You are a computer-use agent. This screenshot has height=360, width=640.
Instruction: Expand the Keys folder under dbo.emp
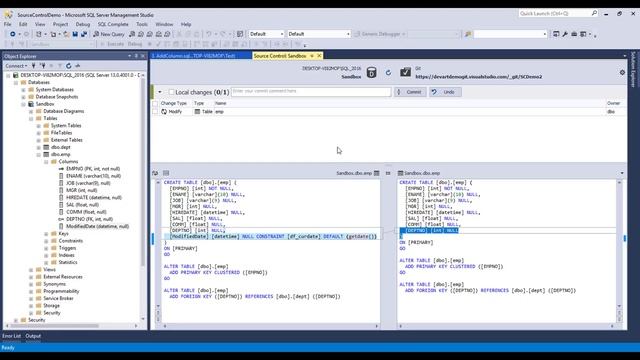tap(46, 234)
